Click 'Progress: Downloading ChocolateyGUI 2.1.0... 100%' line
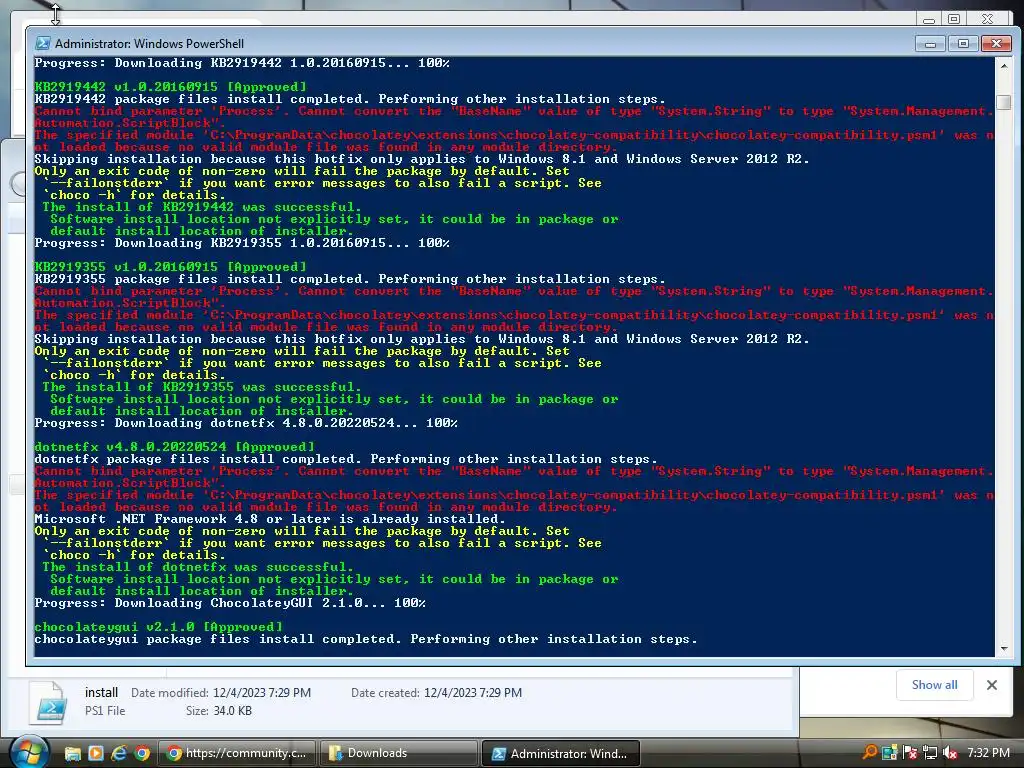Image resolution: width=1024 pixels, height=768 pixels. coord(230,603)
